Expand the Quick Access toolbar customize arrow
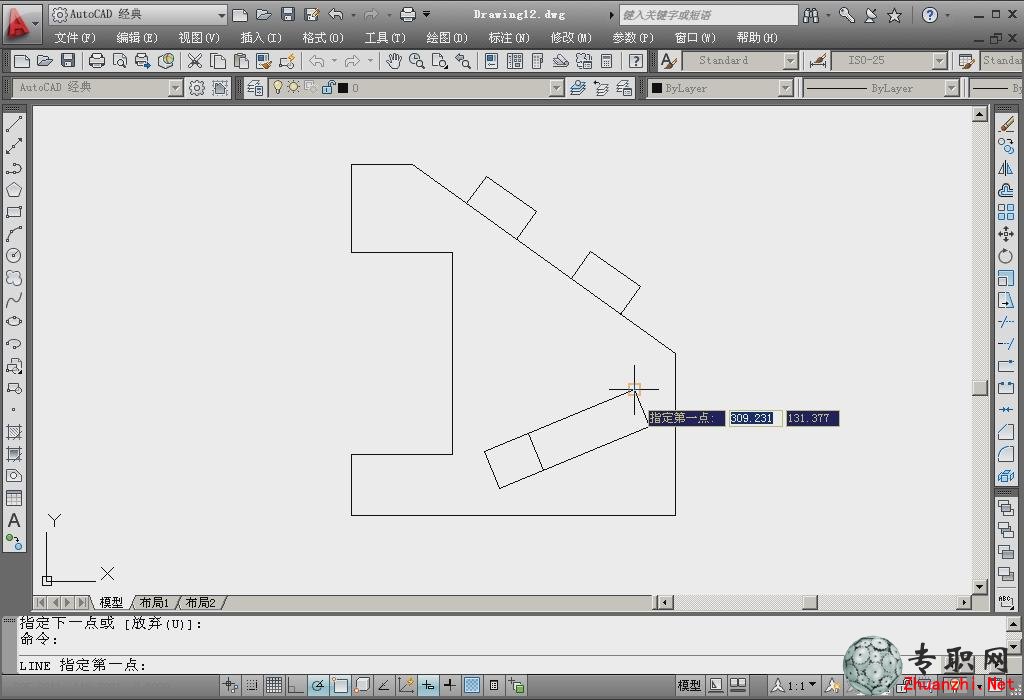1024x700 pixels. 426,14
